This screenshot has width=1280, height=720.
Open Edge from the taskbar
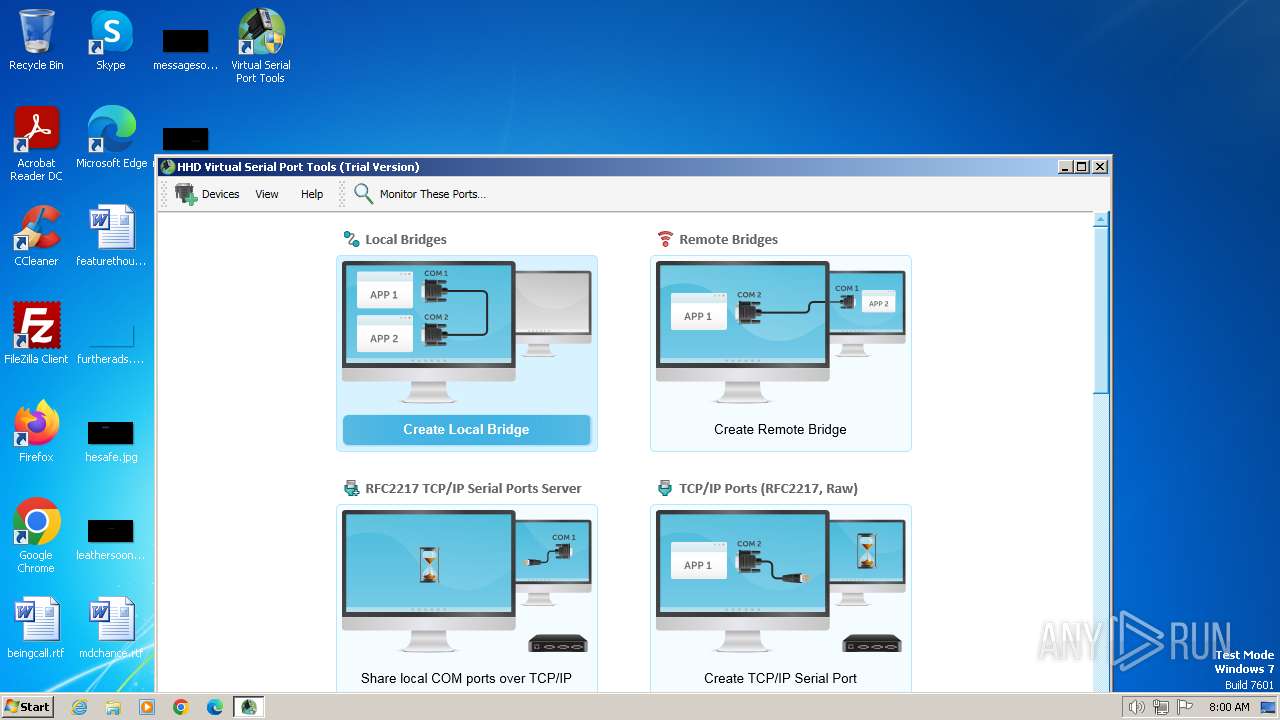(x=215, y=707)
